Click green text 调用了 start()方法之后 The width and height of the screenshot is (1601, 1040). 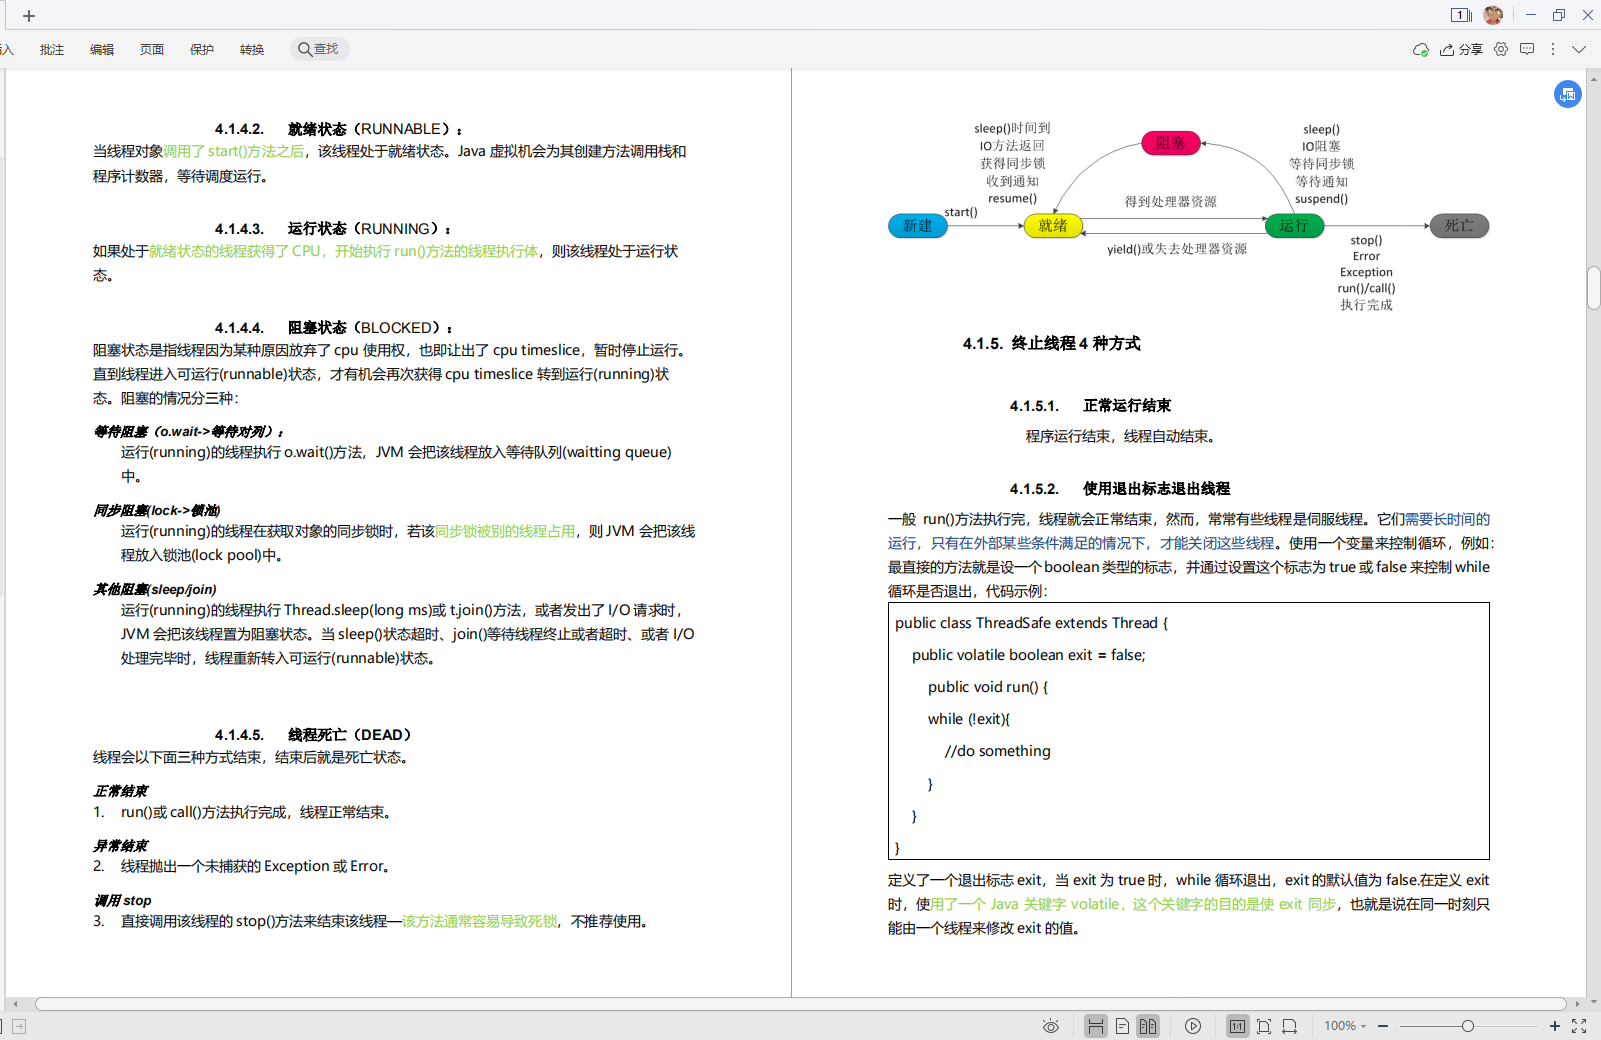(234, 152)
